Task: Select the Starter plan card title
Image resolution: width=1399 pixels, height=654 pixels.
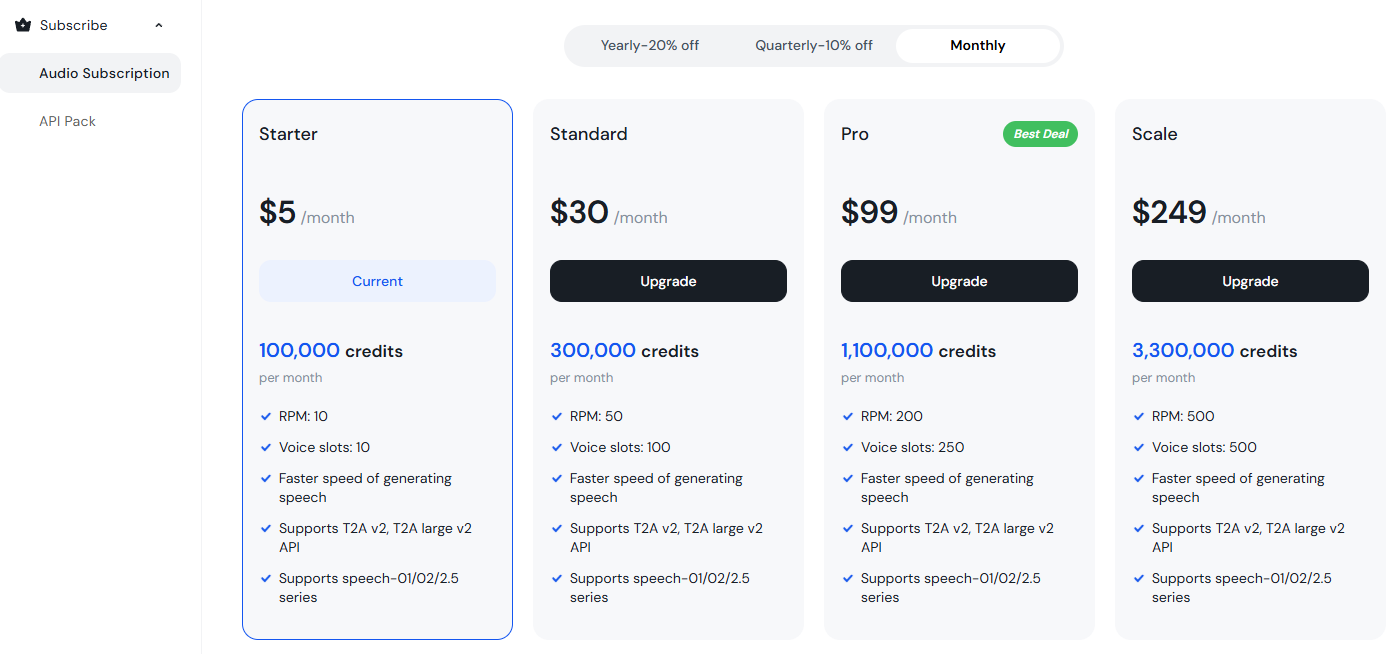Action: (x=288, y=134)
